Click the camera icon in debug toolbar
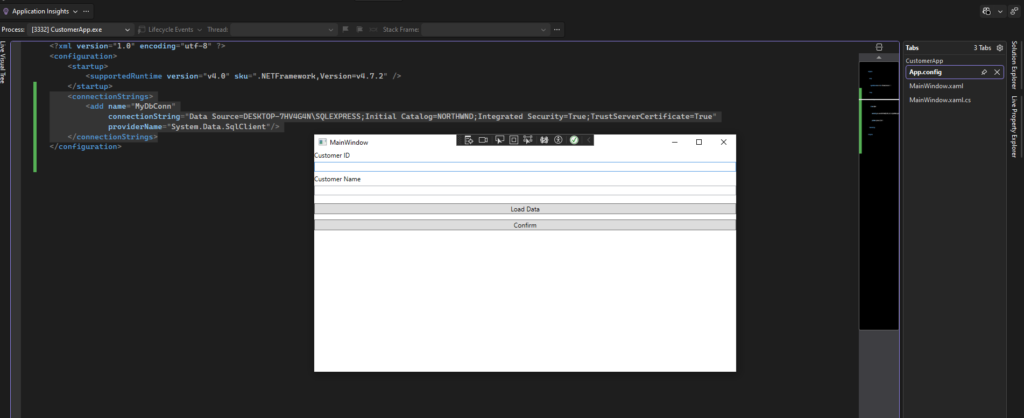Image resolution: width=1024 pixels, height=418 pixels. coord(483,140)
